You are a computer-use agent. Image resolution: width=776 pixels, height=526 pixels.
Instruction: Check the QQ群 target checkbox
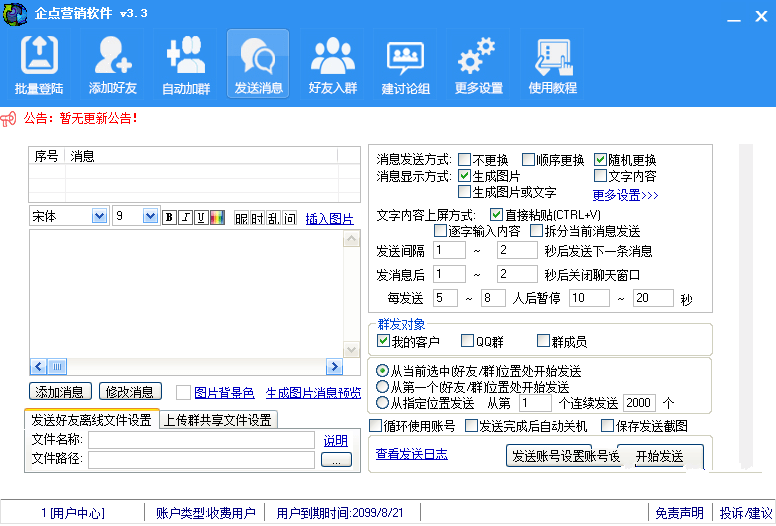pos(467,340)
